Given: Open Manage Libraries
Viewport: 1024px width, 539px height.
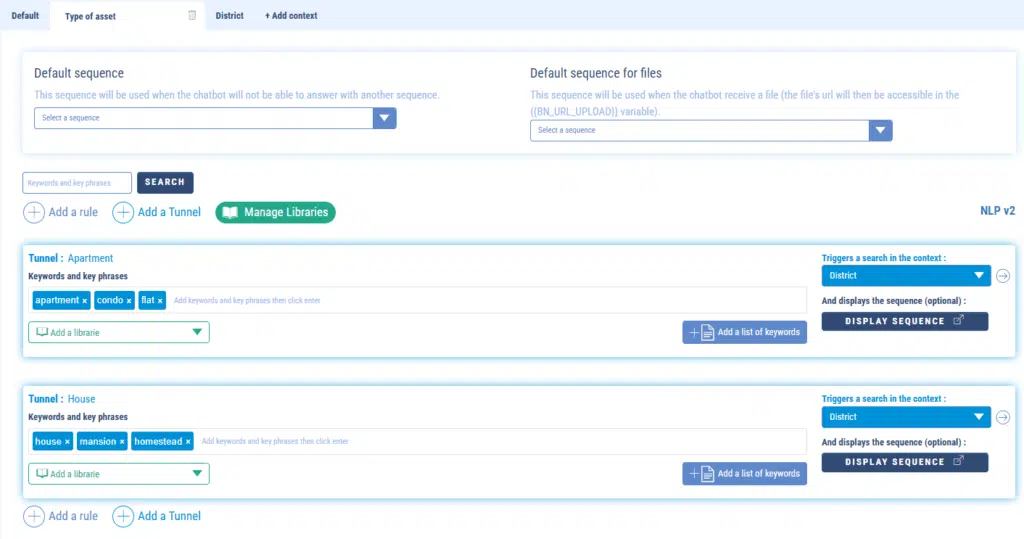Looking at the screenshot, I should pyautogui.click(x=276, y=212).
